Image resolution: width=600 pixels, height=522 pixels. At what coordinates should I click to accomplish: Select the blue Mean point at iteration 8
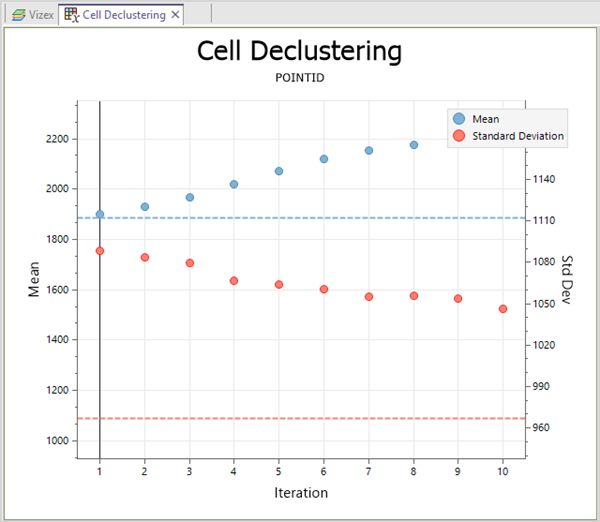click(x=413, y=145)
